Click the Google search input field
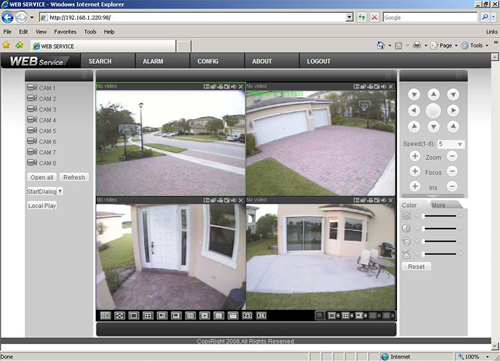 pos(430,17)
